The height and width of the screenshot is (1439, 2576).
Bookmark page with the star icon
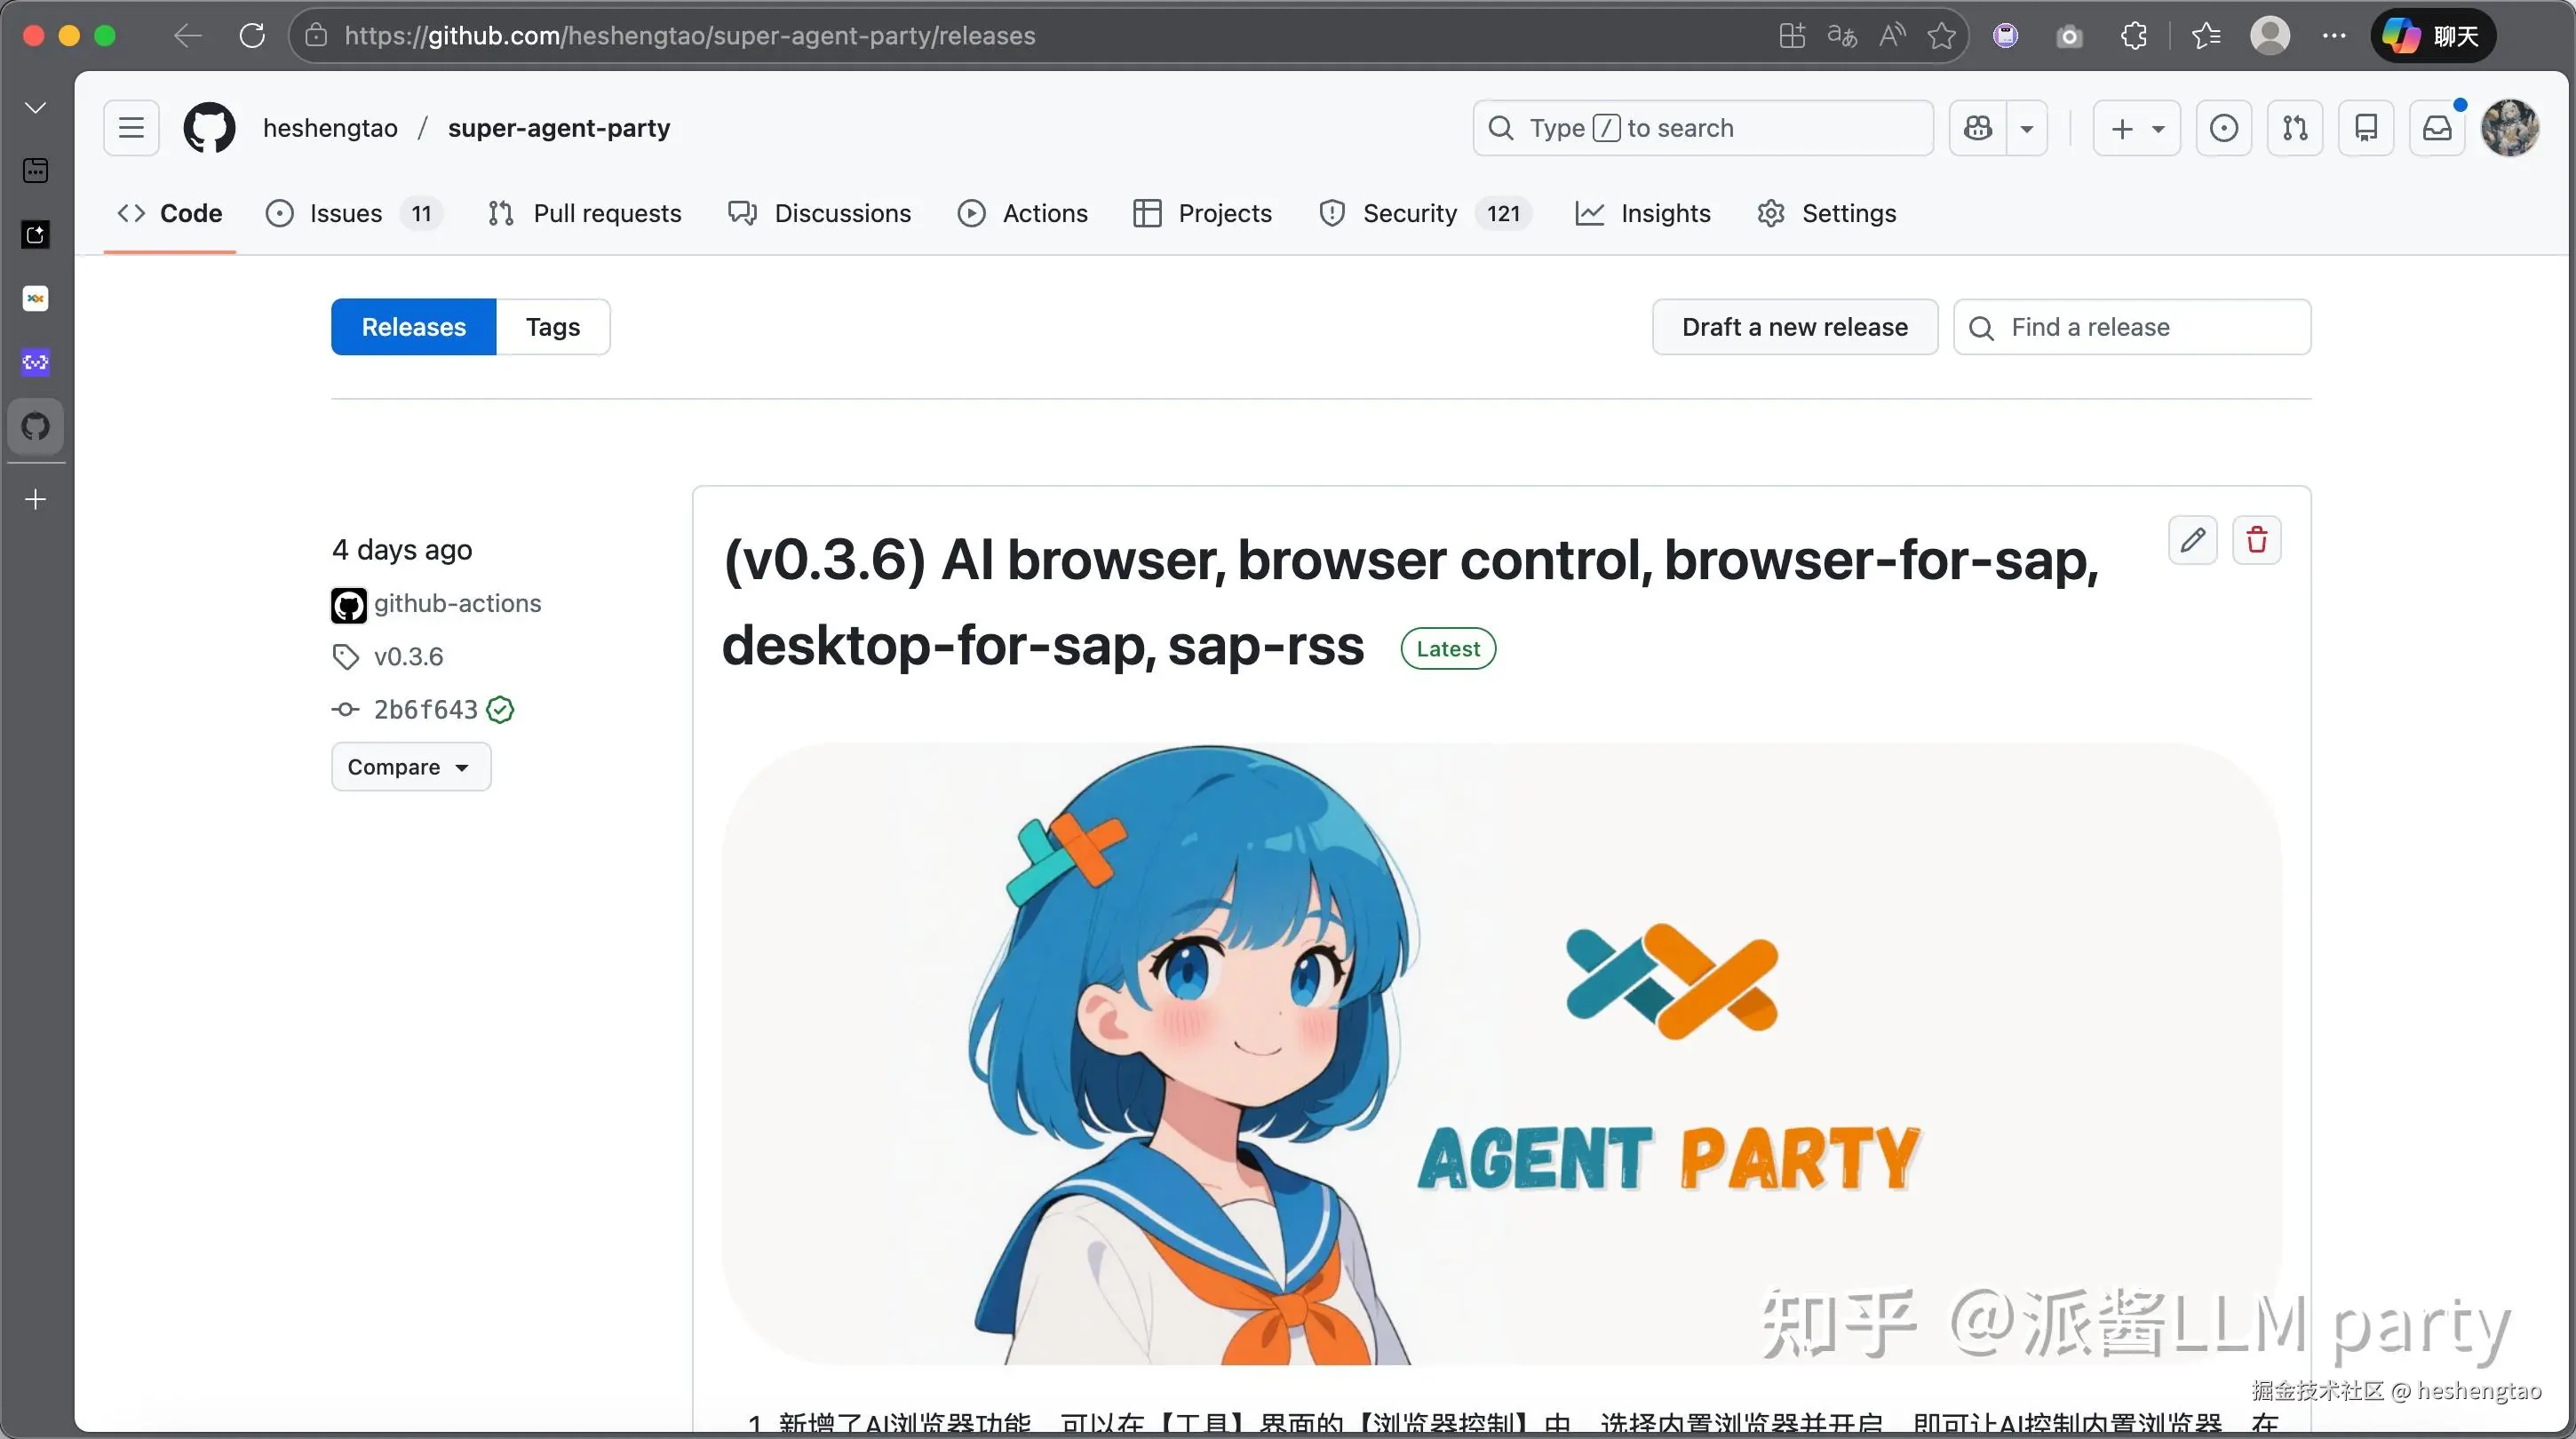click(x=1941, y=36)
